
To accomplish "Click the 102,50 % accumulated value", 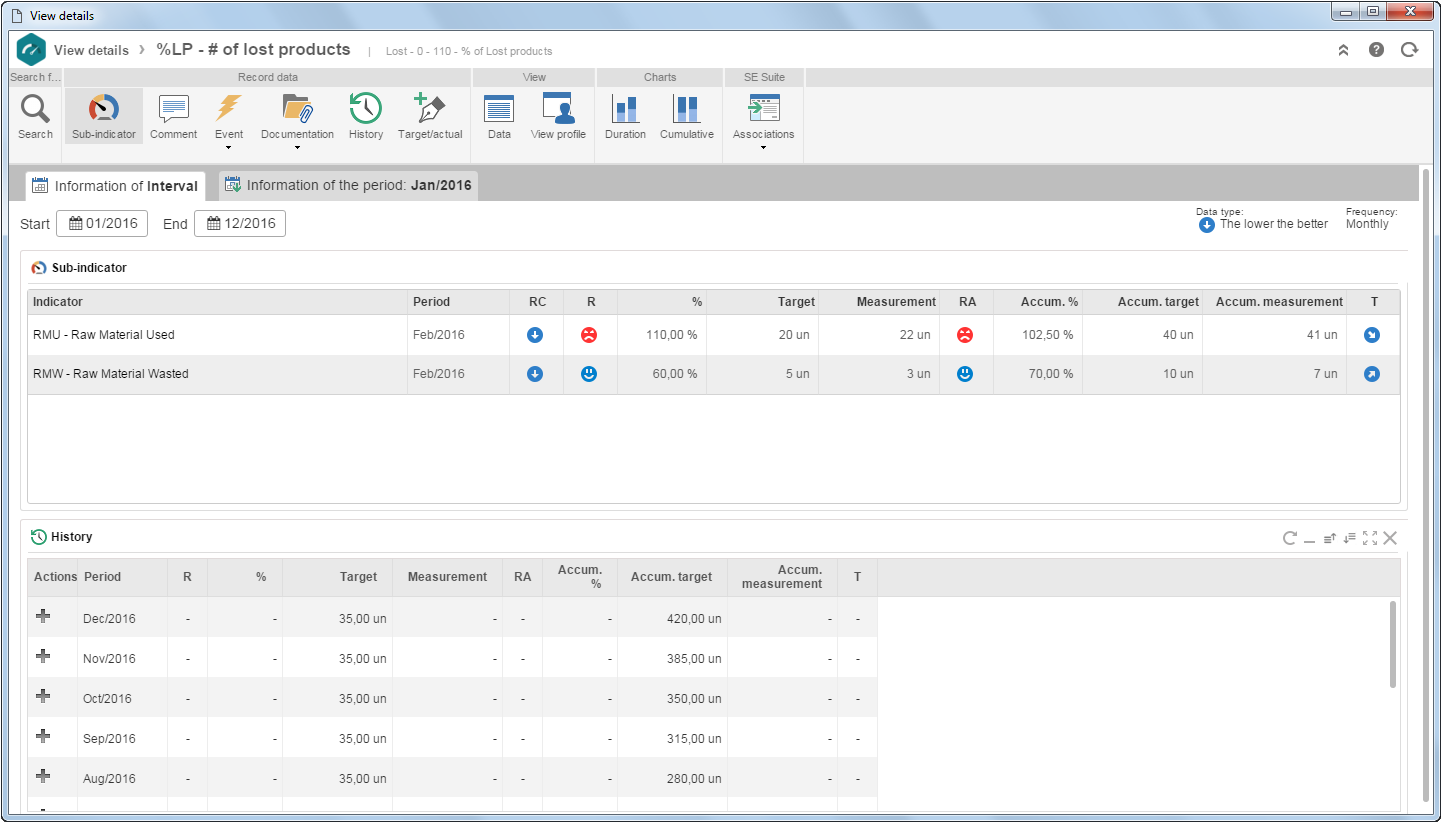I will coord(1047,335).
